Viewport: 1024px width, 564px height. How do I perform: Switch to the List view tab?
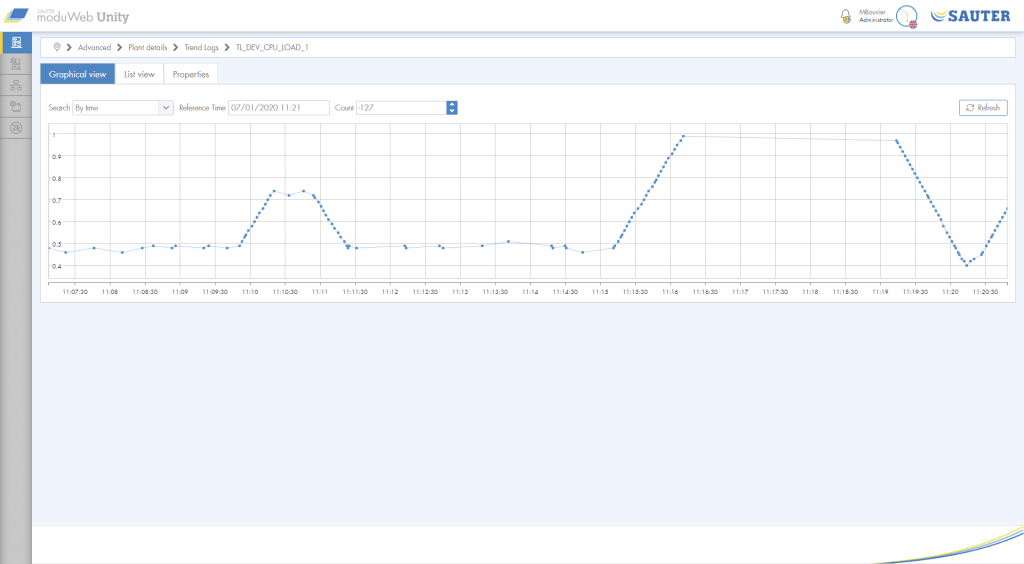[x=139, y=74]
